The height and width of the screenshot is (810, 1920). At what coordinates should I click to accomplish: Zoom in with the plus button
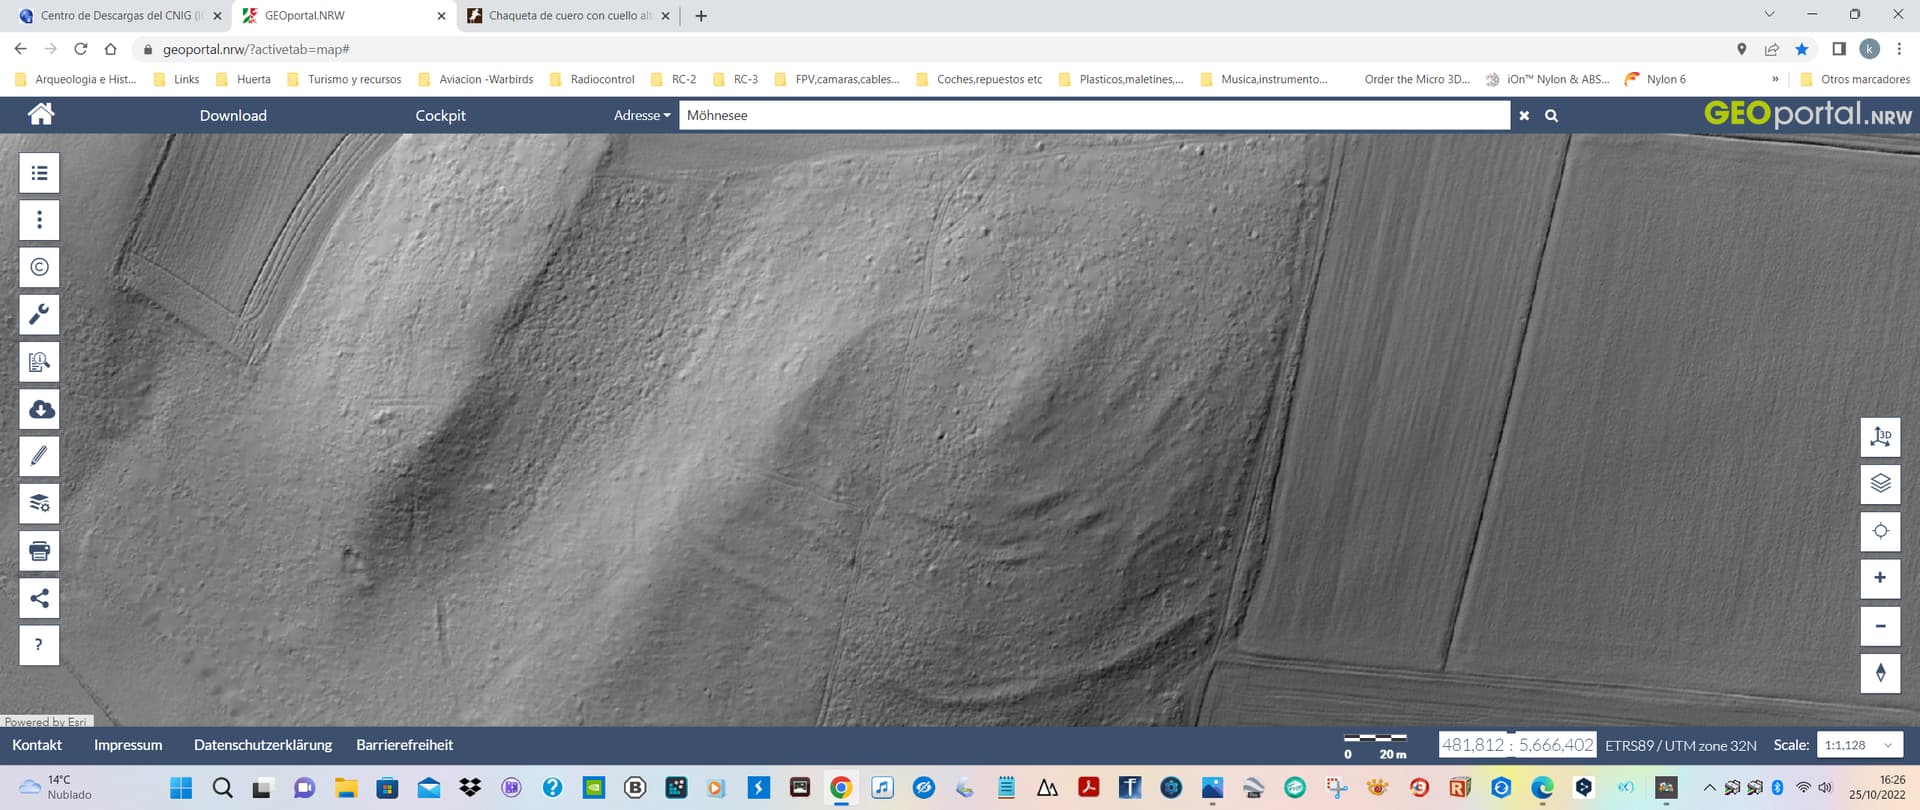click(x=1880, y=578)
